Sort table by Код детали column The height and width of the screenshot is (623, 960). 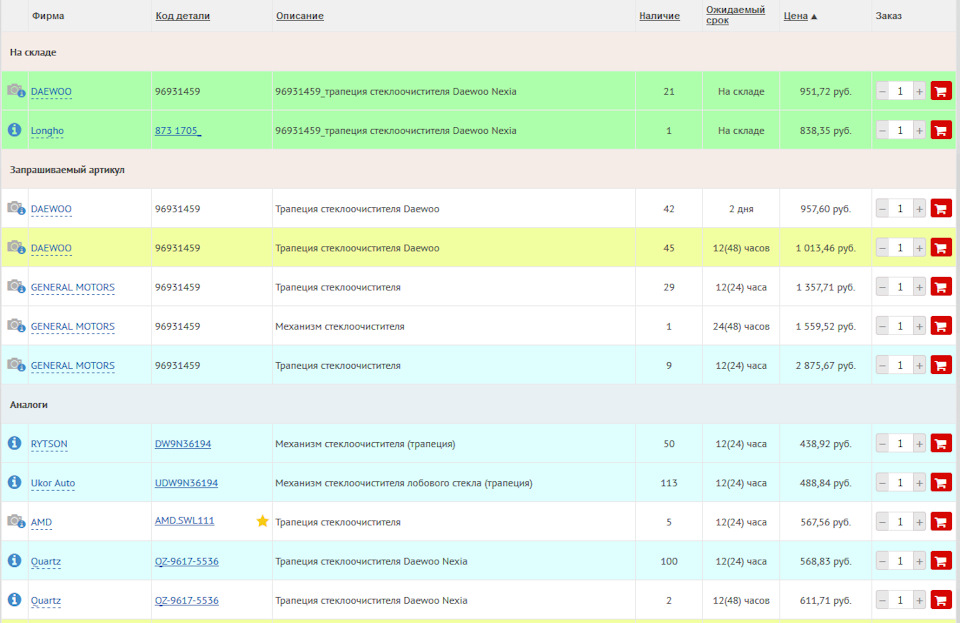[182, 16]
